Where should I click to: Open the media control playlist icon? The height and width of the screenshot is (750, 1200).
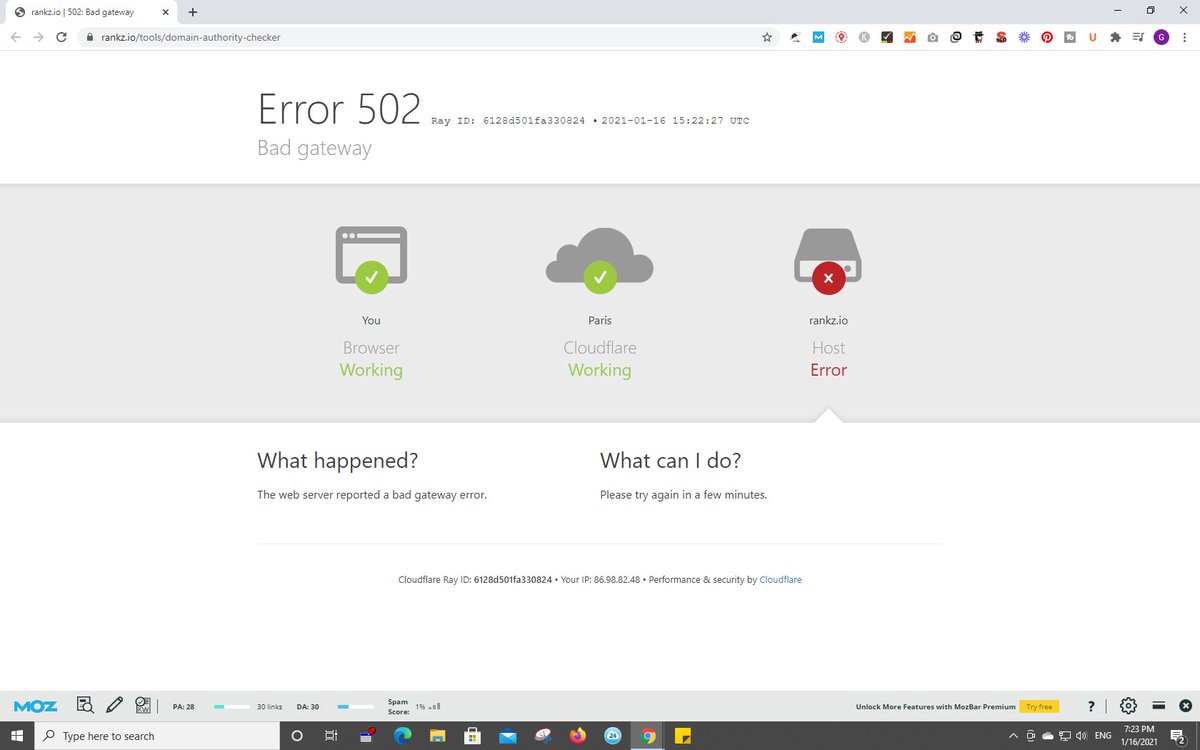click(1139, 37)
